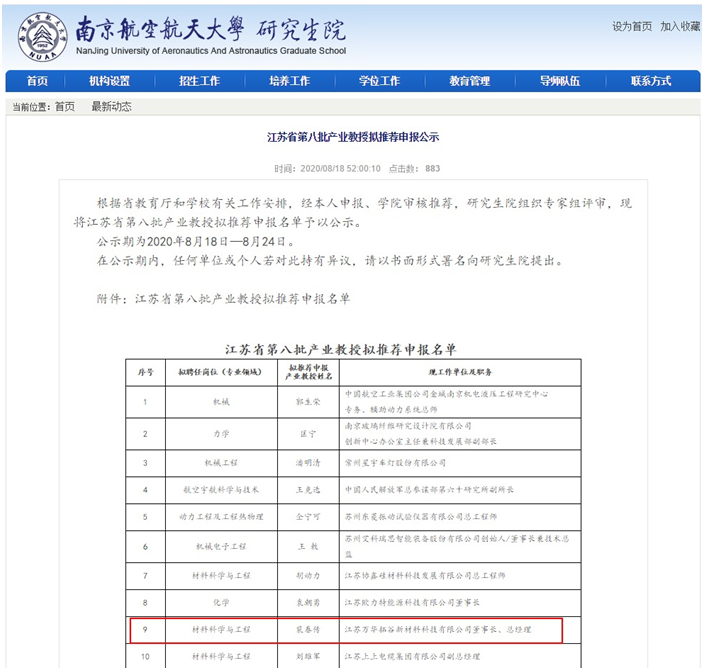Screen dimensions: 704x670
Task: Click the timestamp 2020/08/18 52:00:10
Action: pos(340,169)
